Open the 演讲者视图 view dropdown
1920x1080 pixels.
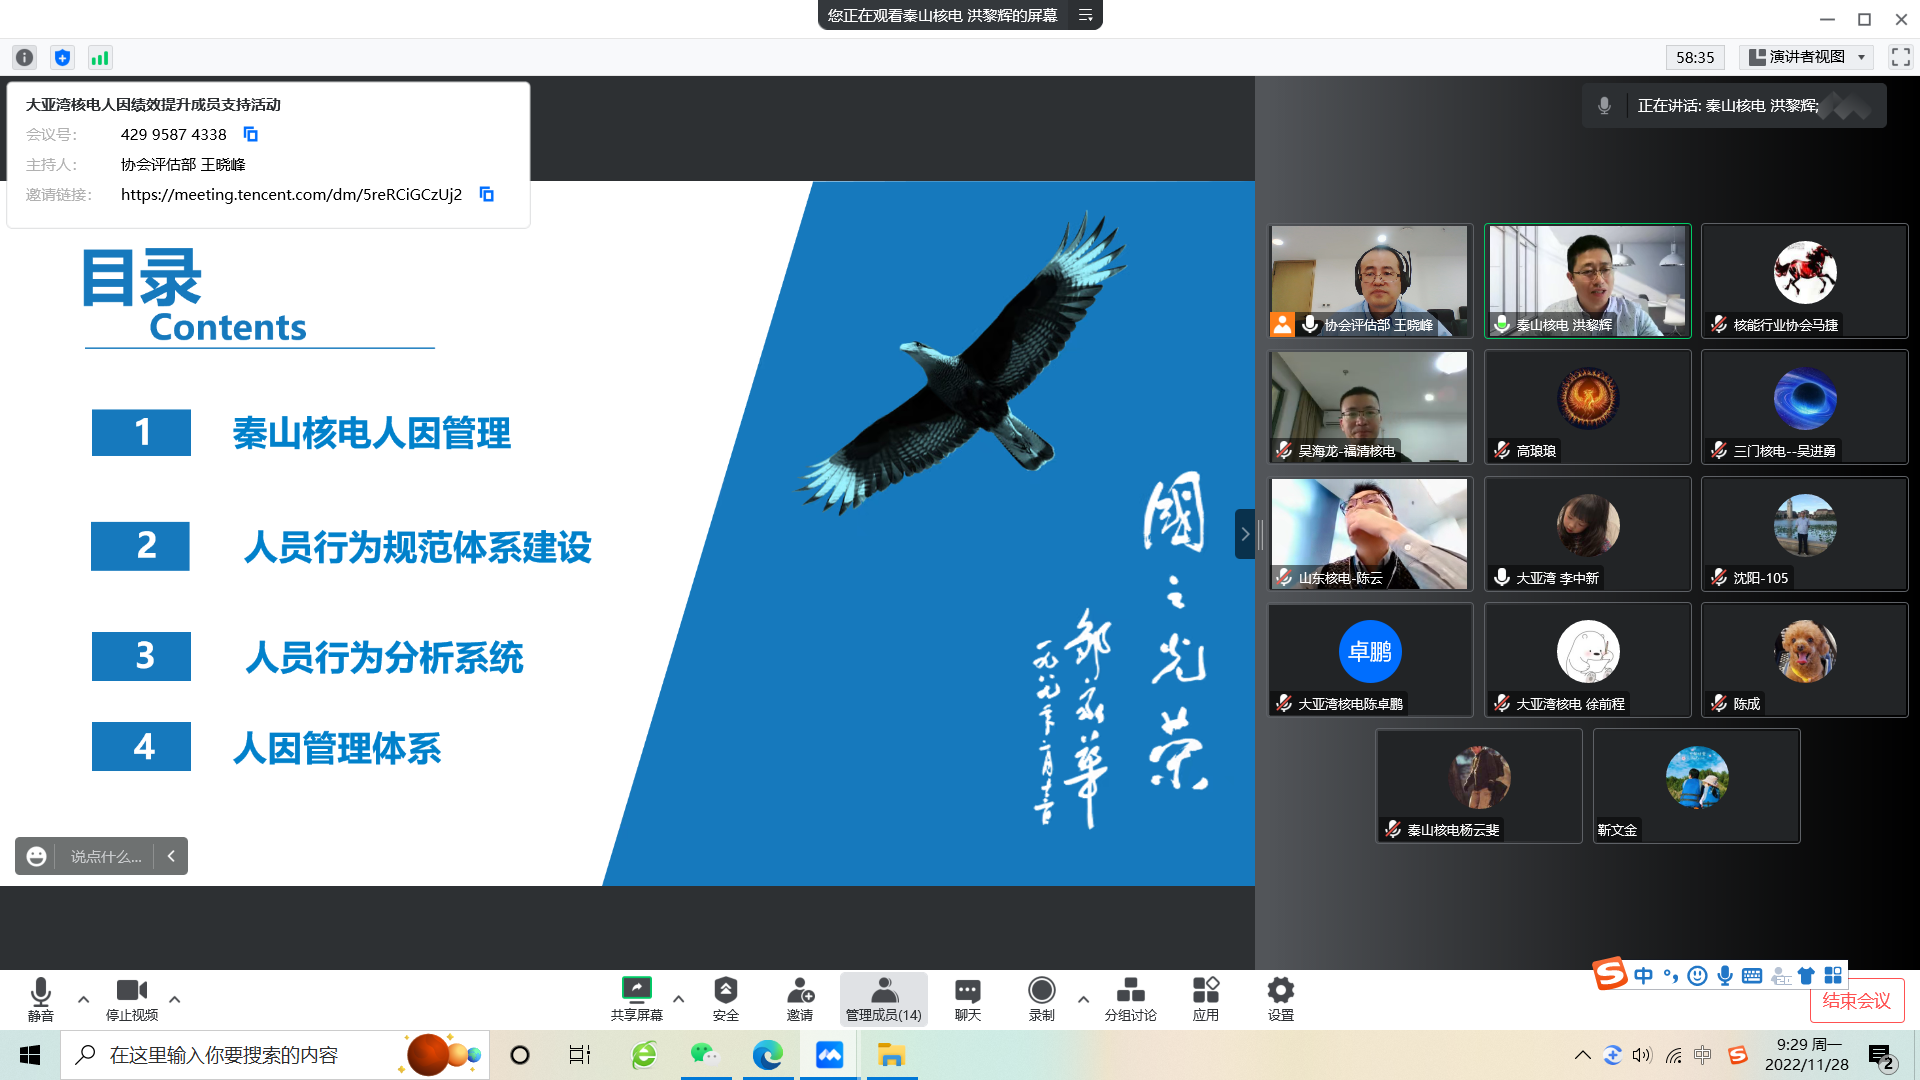click(x=1808, y=57)
